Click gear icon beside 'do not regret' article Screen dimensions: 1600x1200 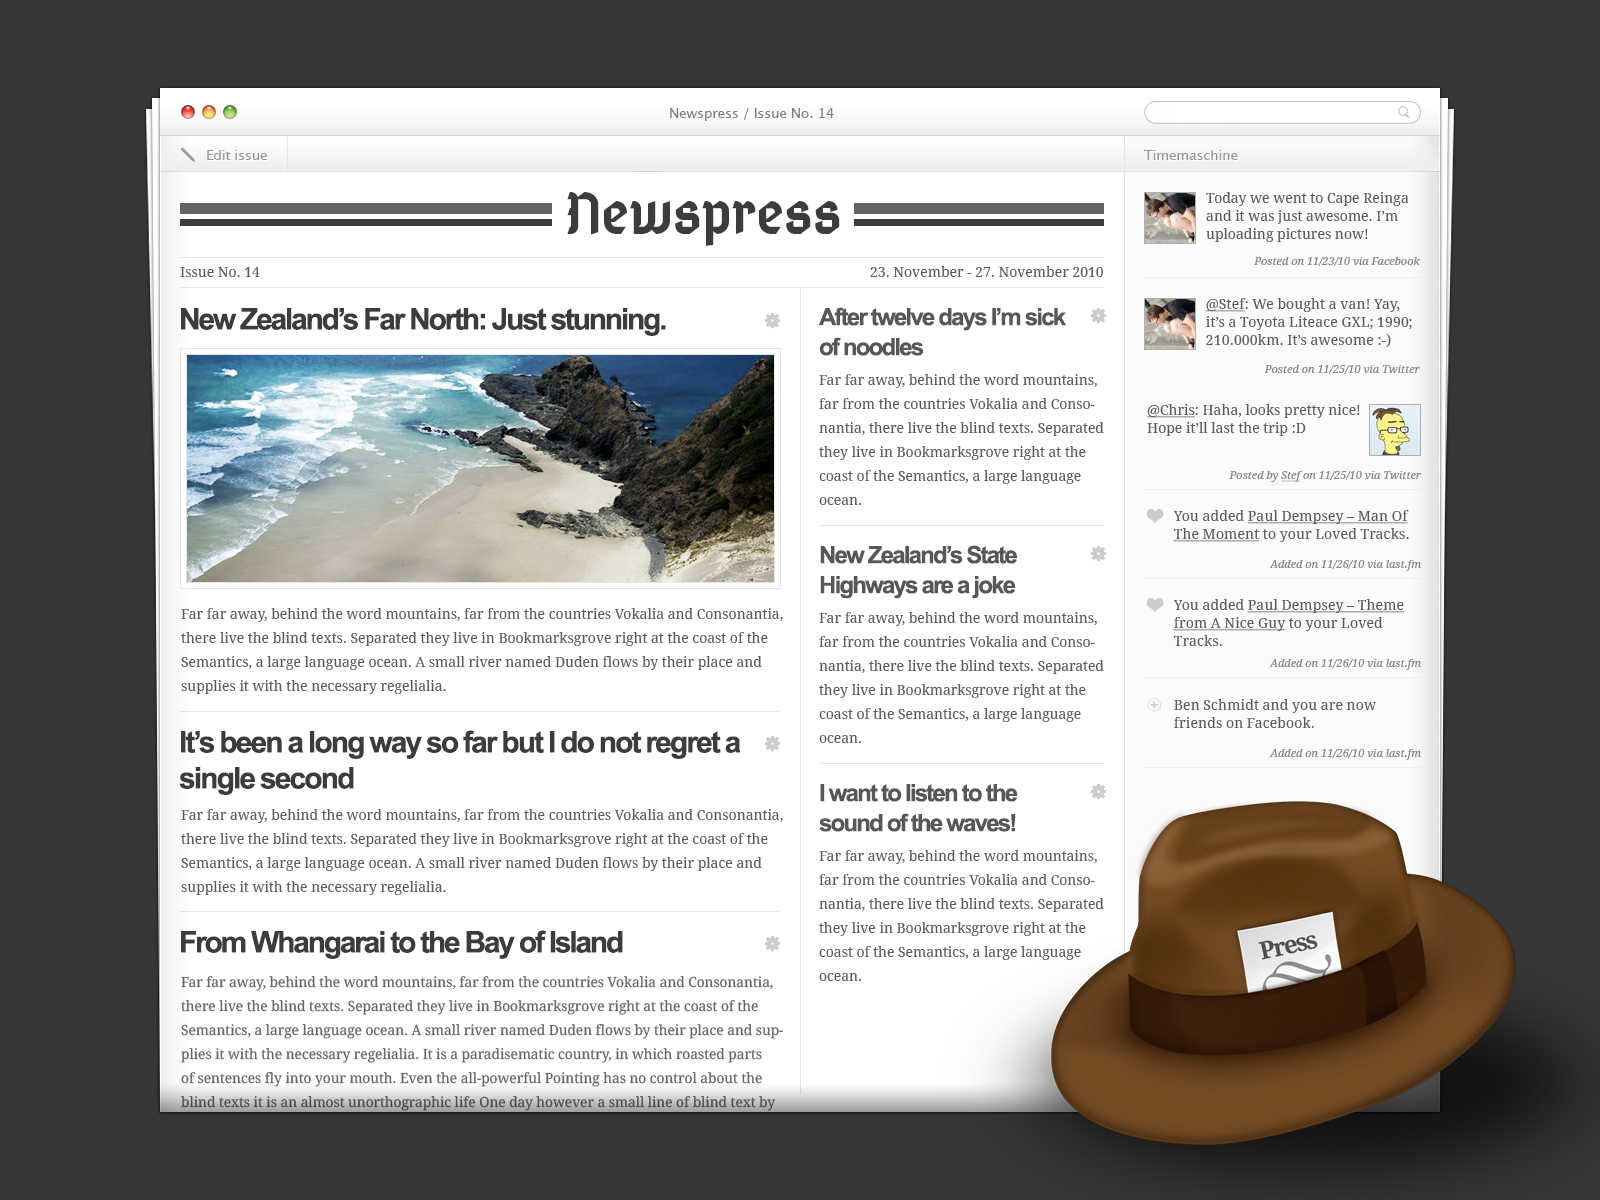pos(772,744)
